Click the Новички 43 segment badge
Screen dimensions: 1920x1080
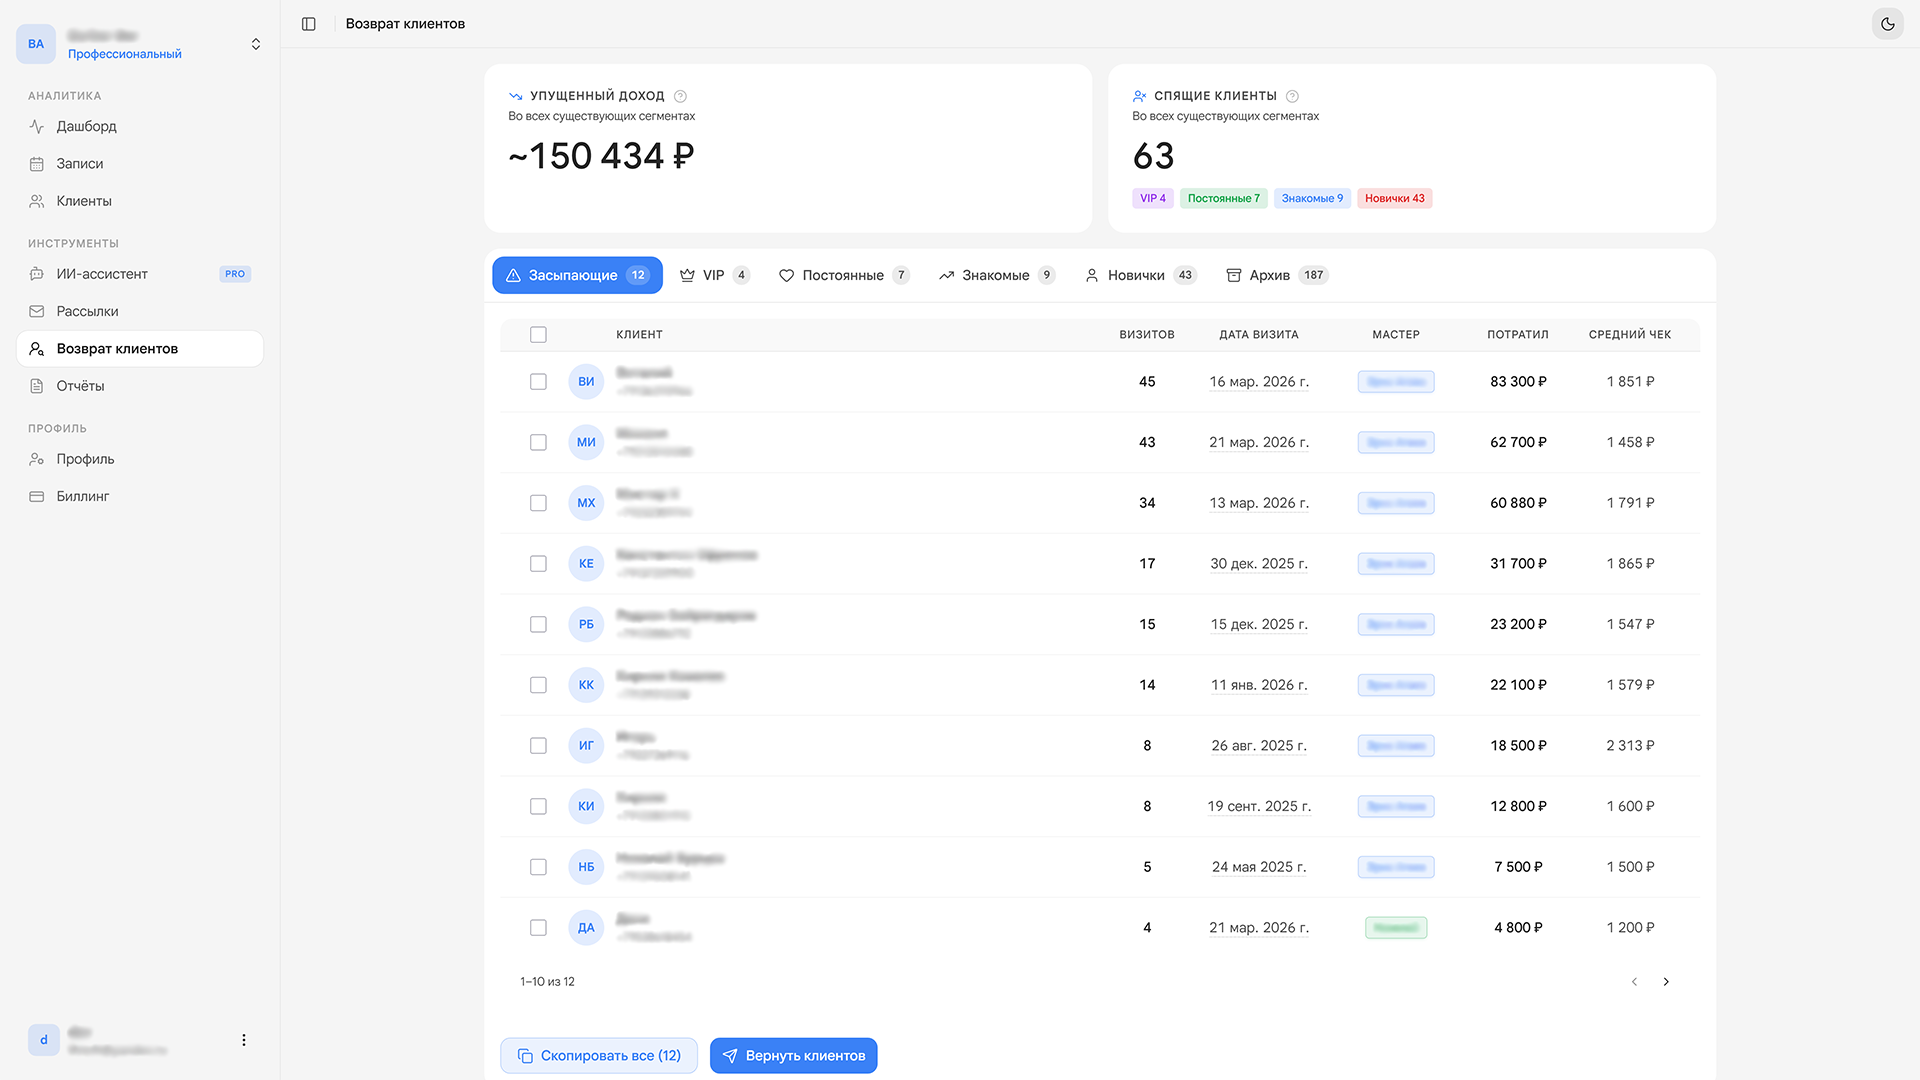tap(1394, 198)
